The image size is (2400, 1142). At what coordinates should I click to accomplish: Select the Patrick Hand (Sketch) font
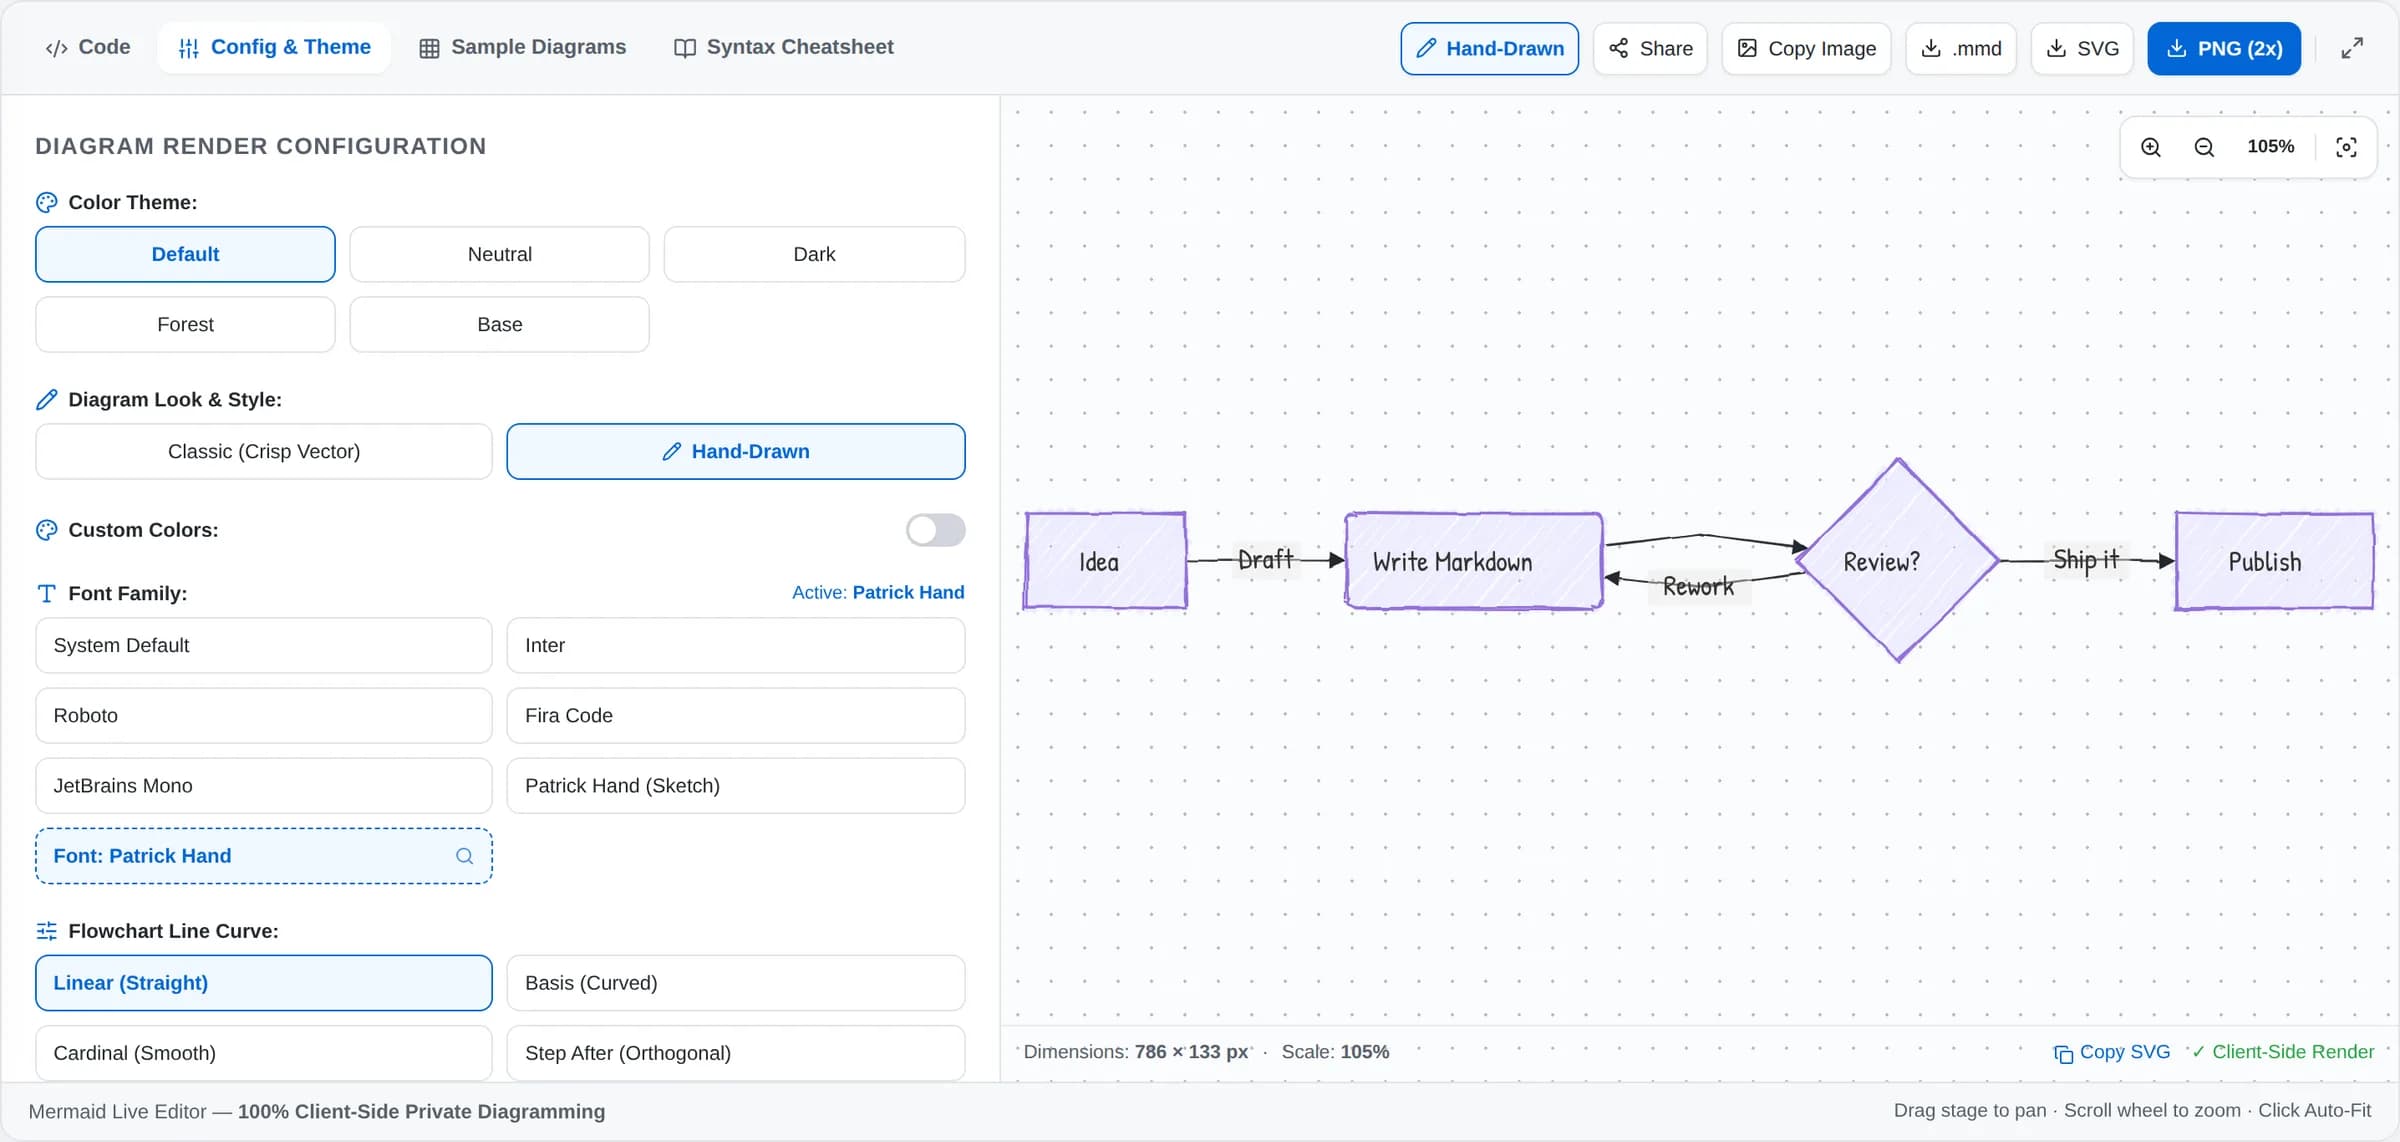[736, 785]
